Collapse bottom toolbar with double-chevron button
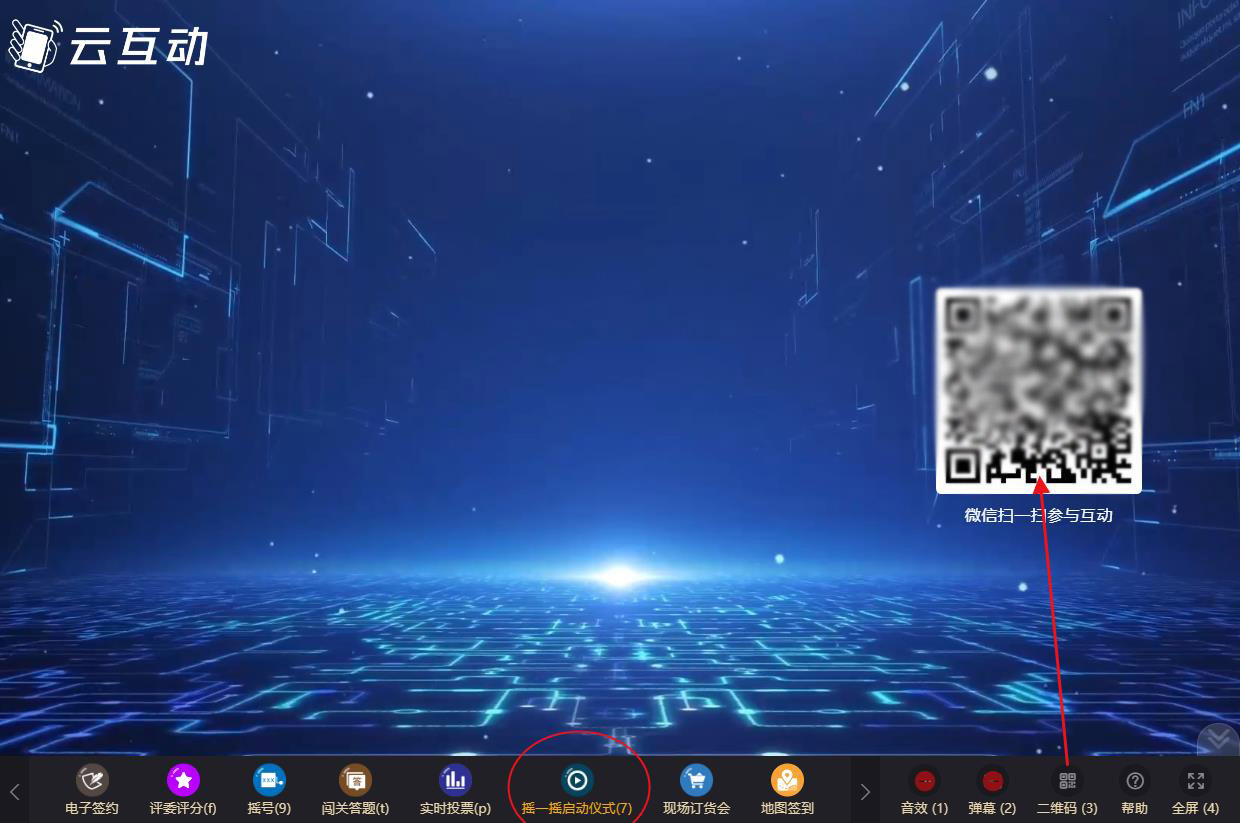 1219,739
